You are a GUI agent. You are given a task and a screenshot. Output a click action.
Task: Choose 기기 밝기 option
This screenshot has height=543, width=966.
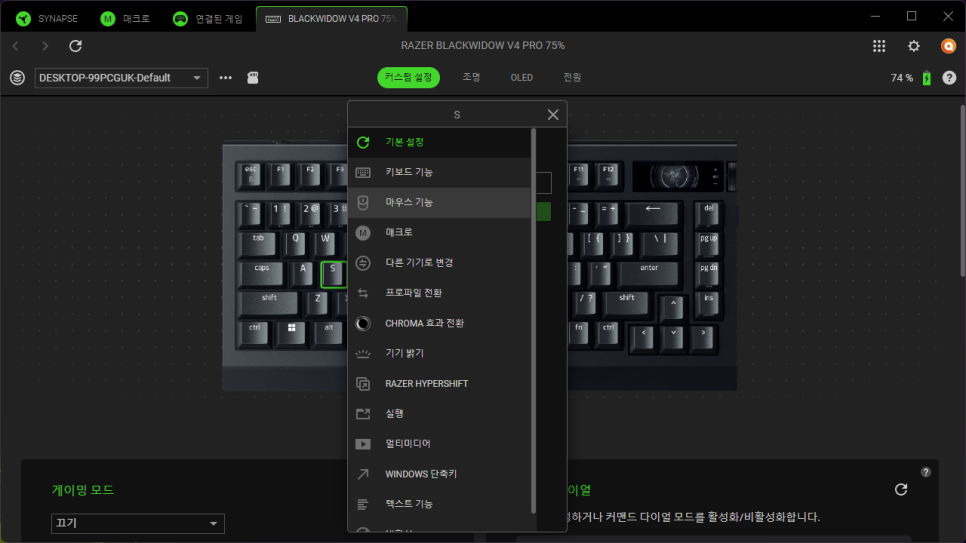(439, 354)
